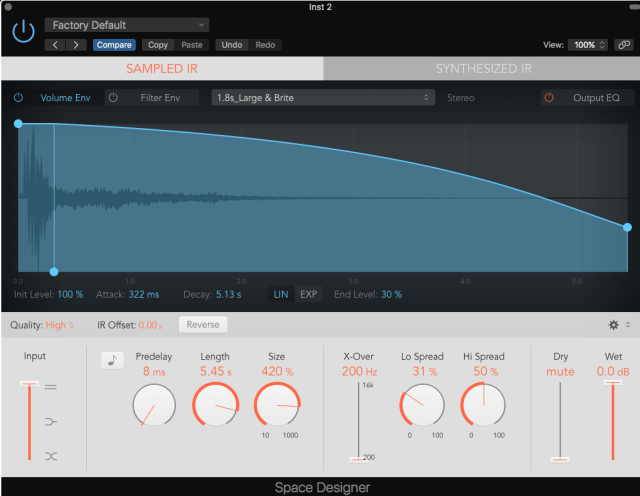Screen dimensions: 640x496
Task: Click the IR Offset value field
Action: (x=150, y=325)
